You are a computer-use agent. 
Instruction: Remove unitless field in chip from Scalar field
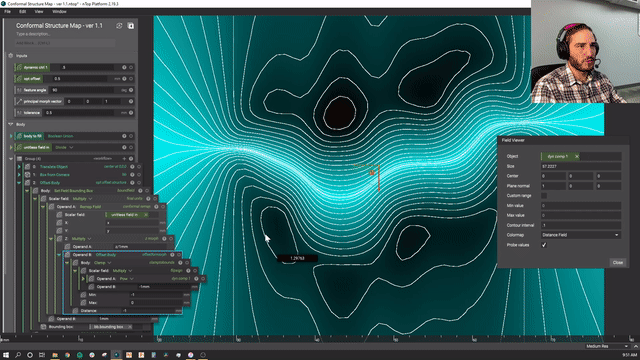coord(146,215)
